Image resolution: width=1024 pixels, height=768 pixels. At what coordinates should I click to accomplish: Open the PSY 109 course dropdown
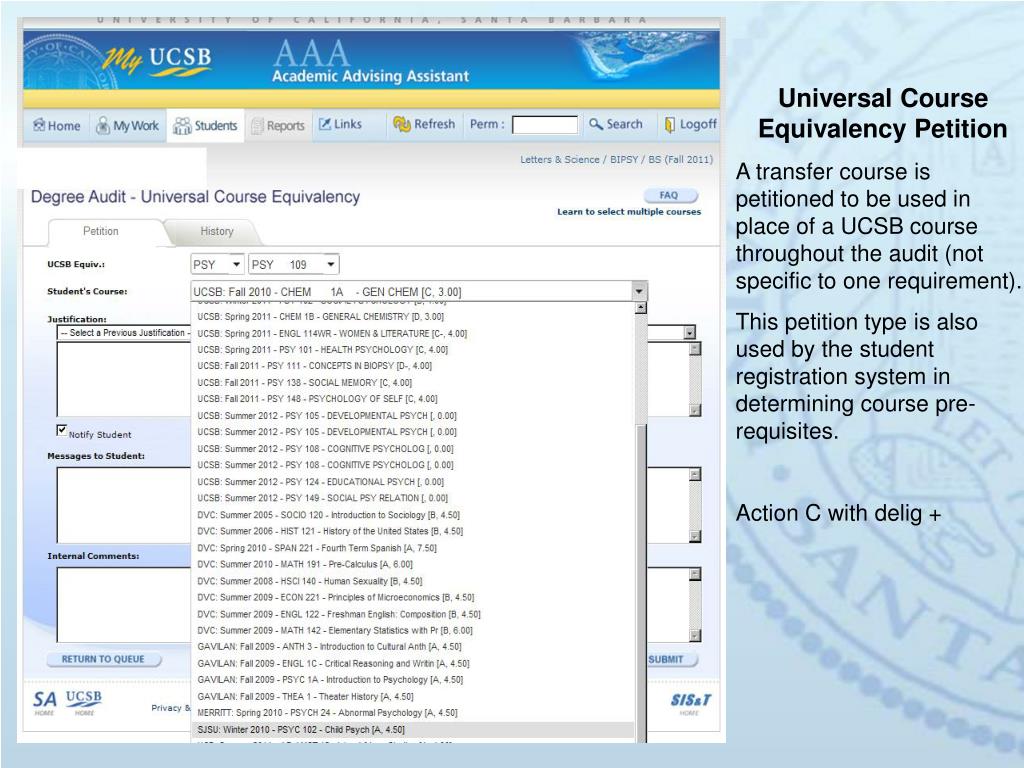294,264
